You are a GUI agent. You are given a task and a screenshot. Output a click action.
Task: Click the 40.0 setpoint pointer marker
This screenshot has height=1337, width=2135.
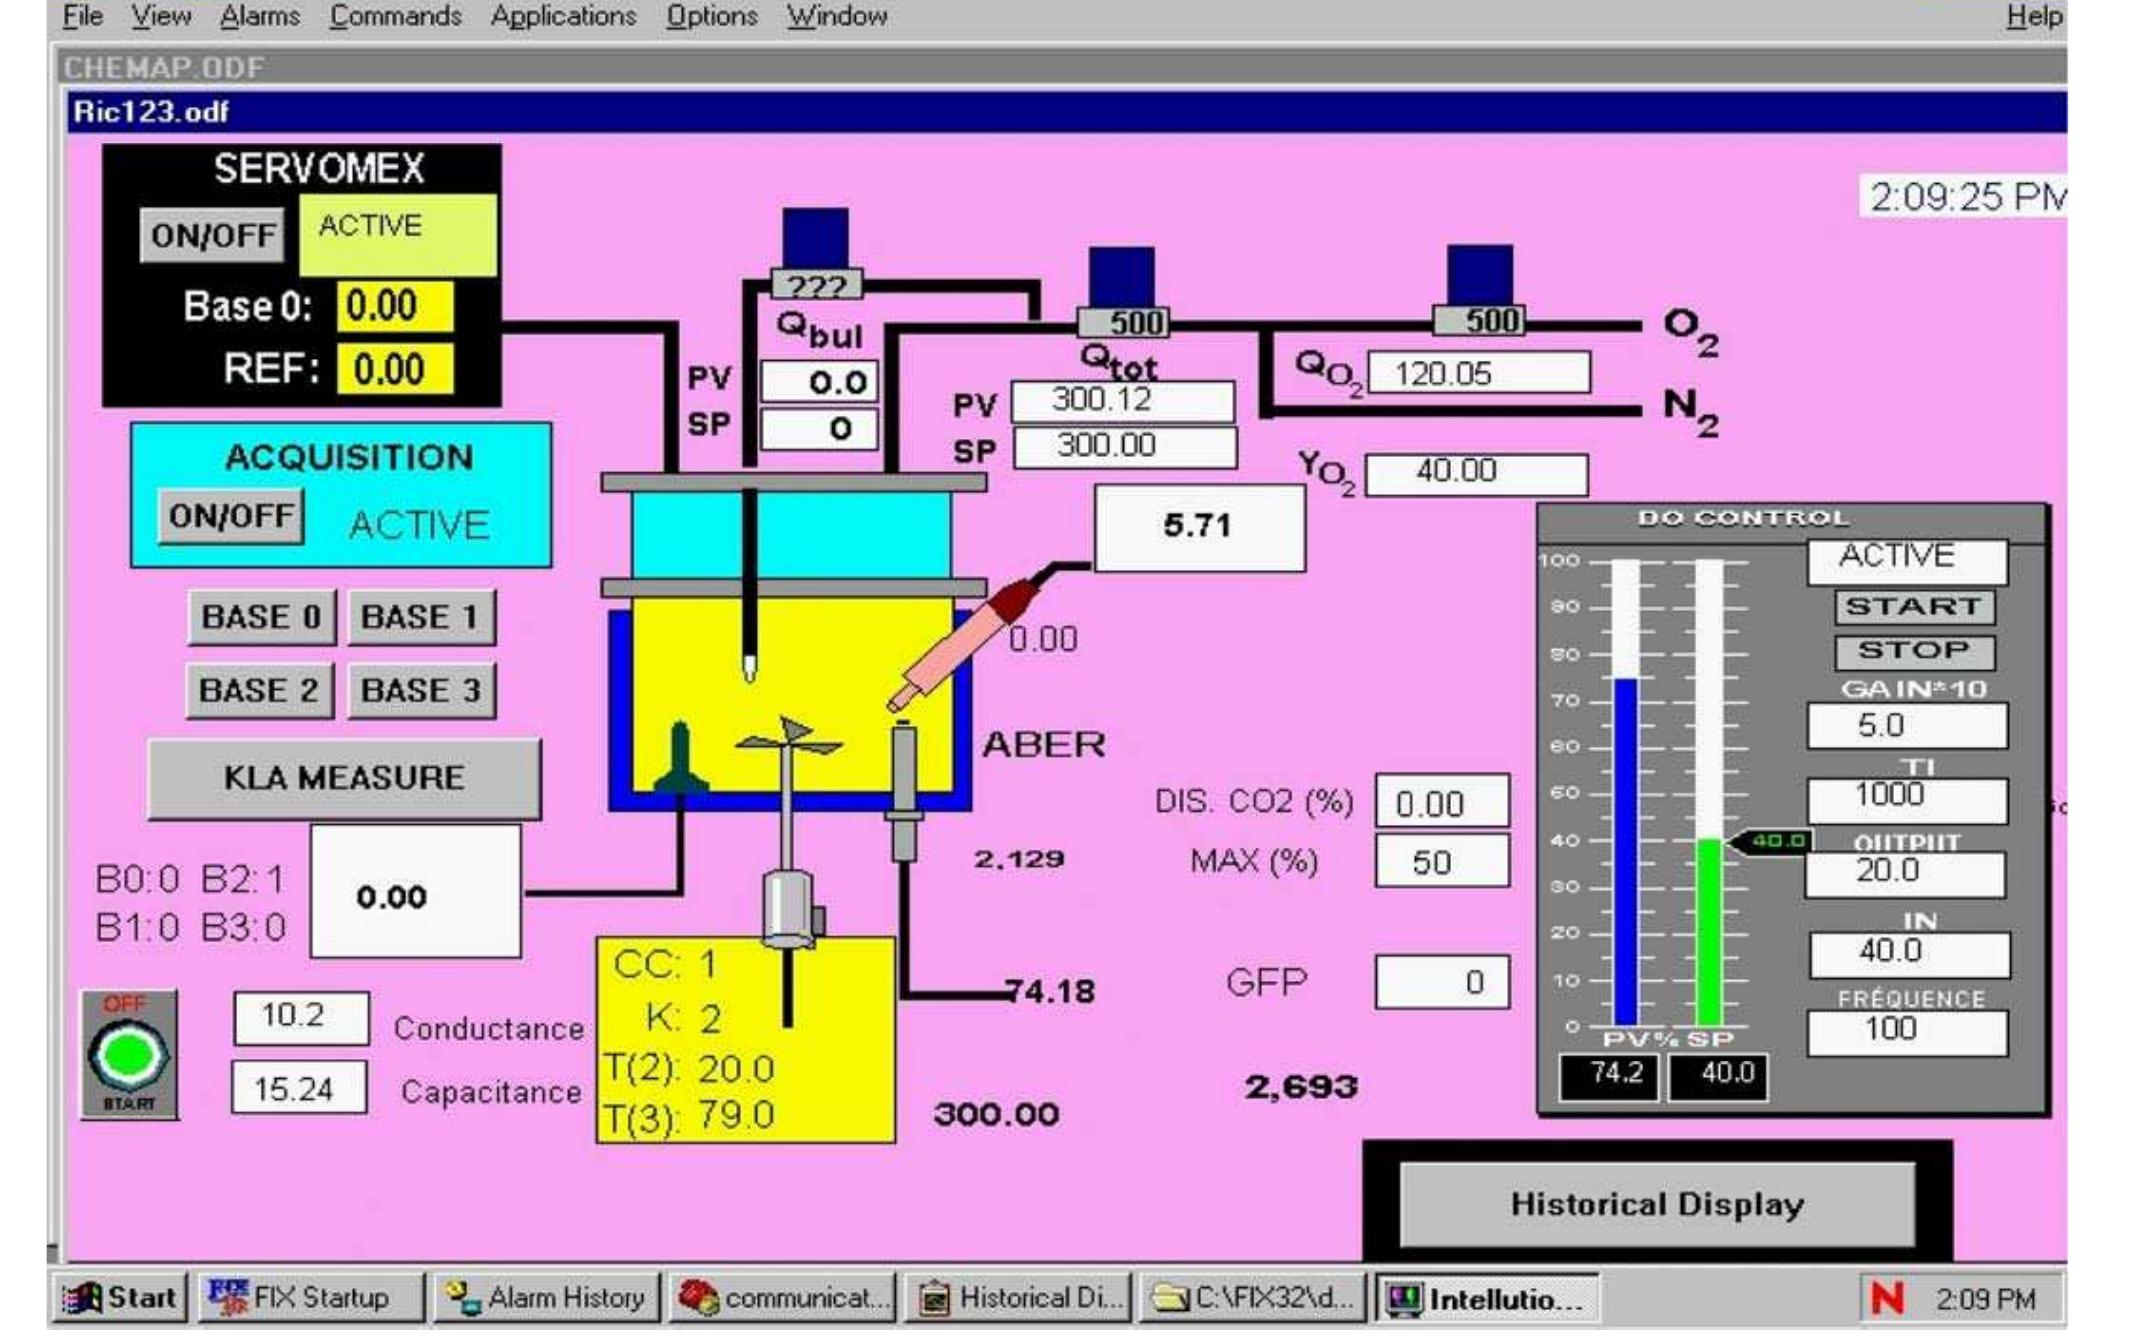[x=1771, y=841]
